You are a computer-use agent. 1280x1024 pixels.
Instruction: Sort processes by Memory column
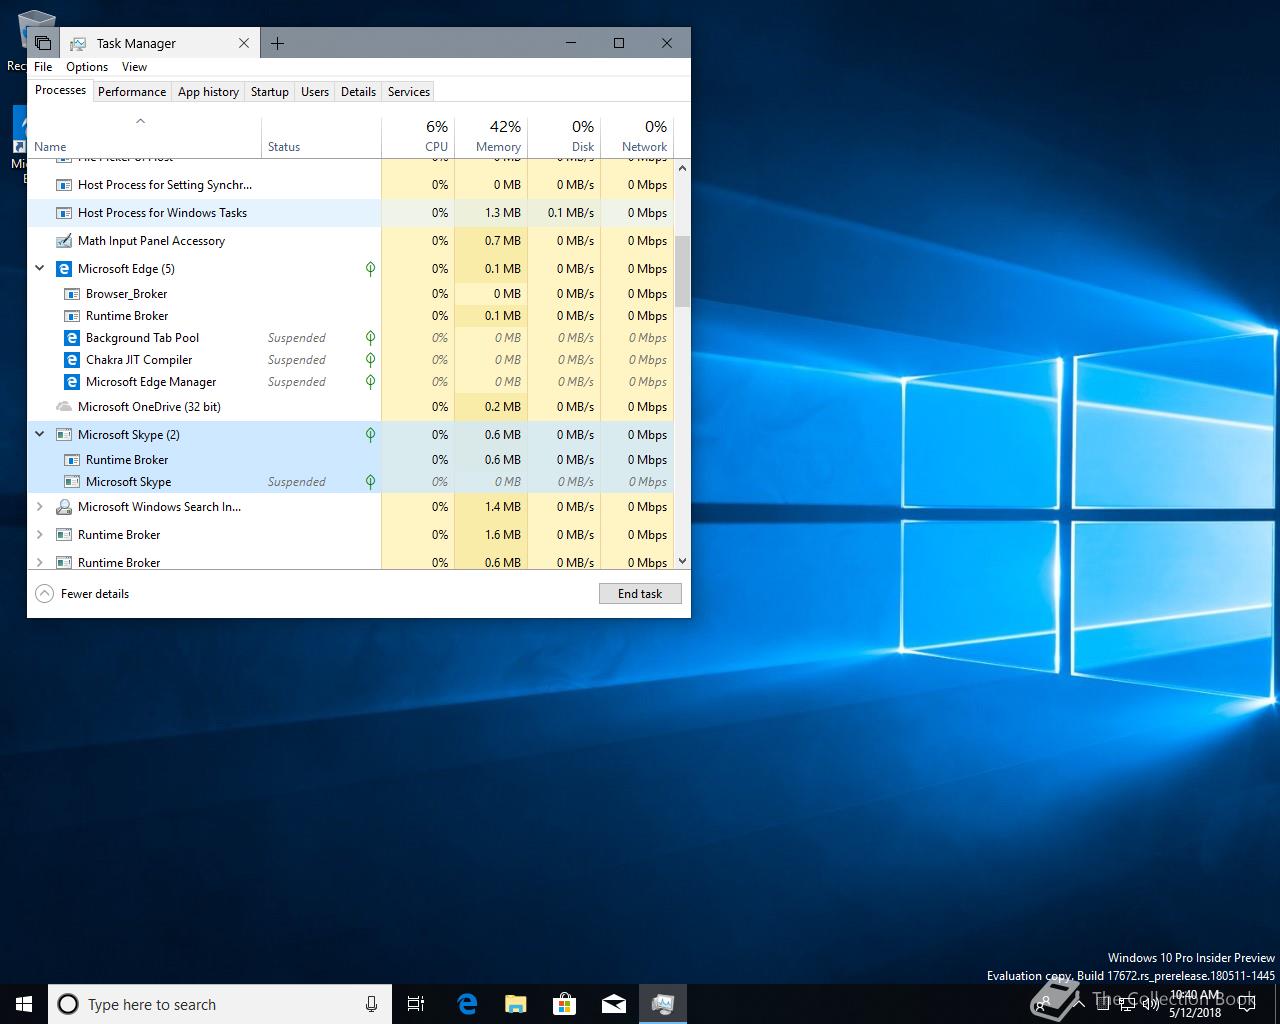491,137
